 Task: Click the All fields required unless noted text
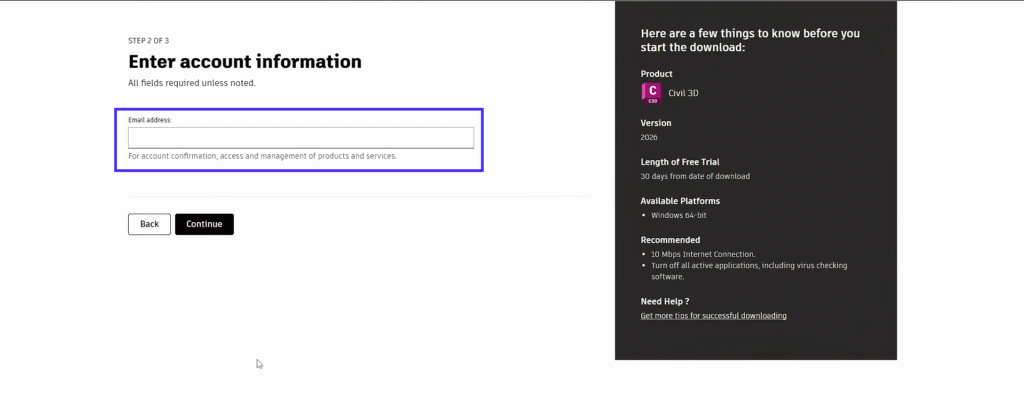point(192,83)
